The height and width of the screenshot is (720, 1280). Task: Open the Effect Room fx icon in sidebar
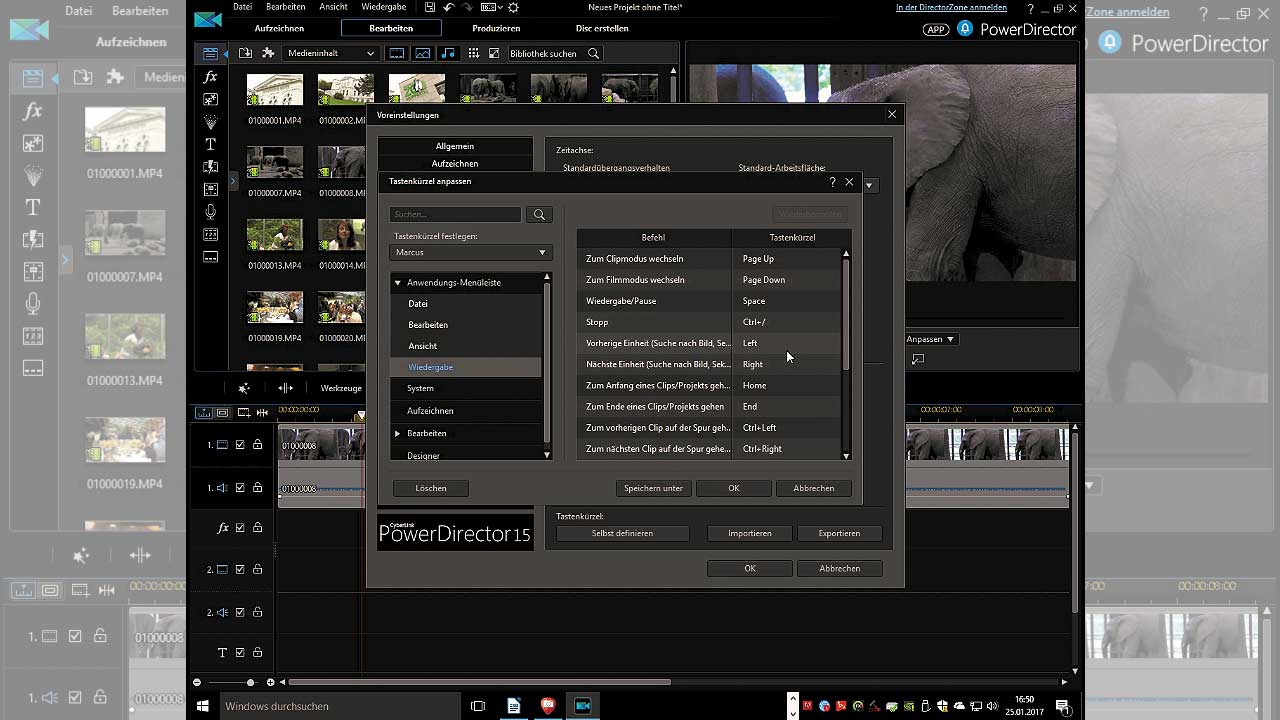click(210, 77)
